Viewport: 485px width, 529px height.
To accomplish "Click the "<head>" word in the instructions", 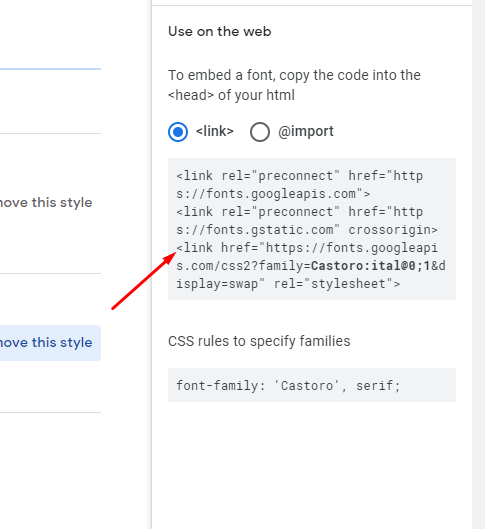I will (191, 95).
